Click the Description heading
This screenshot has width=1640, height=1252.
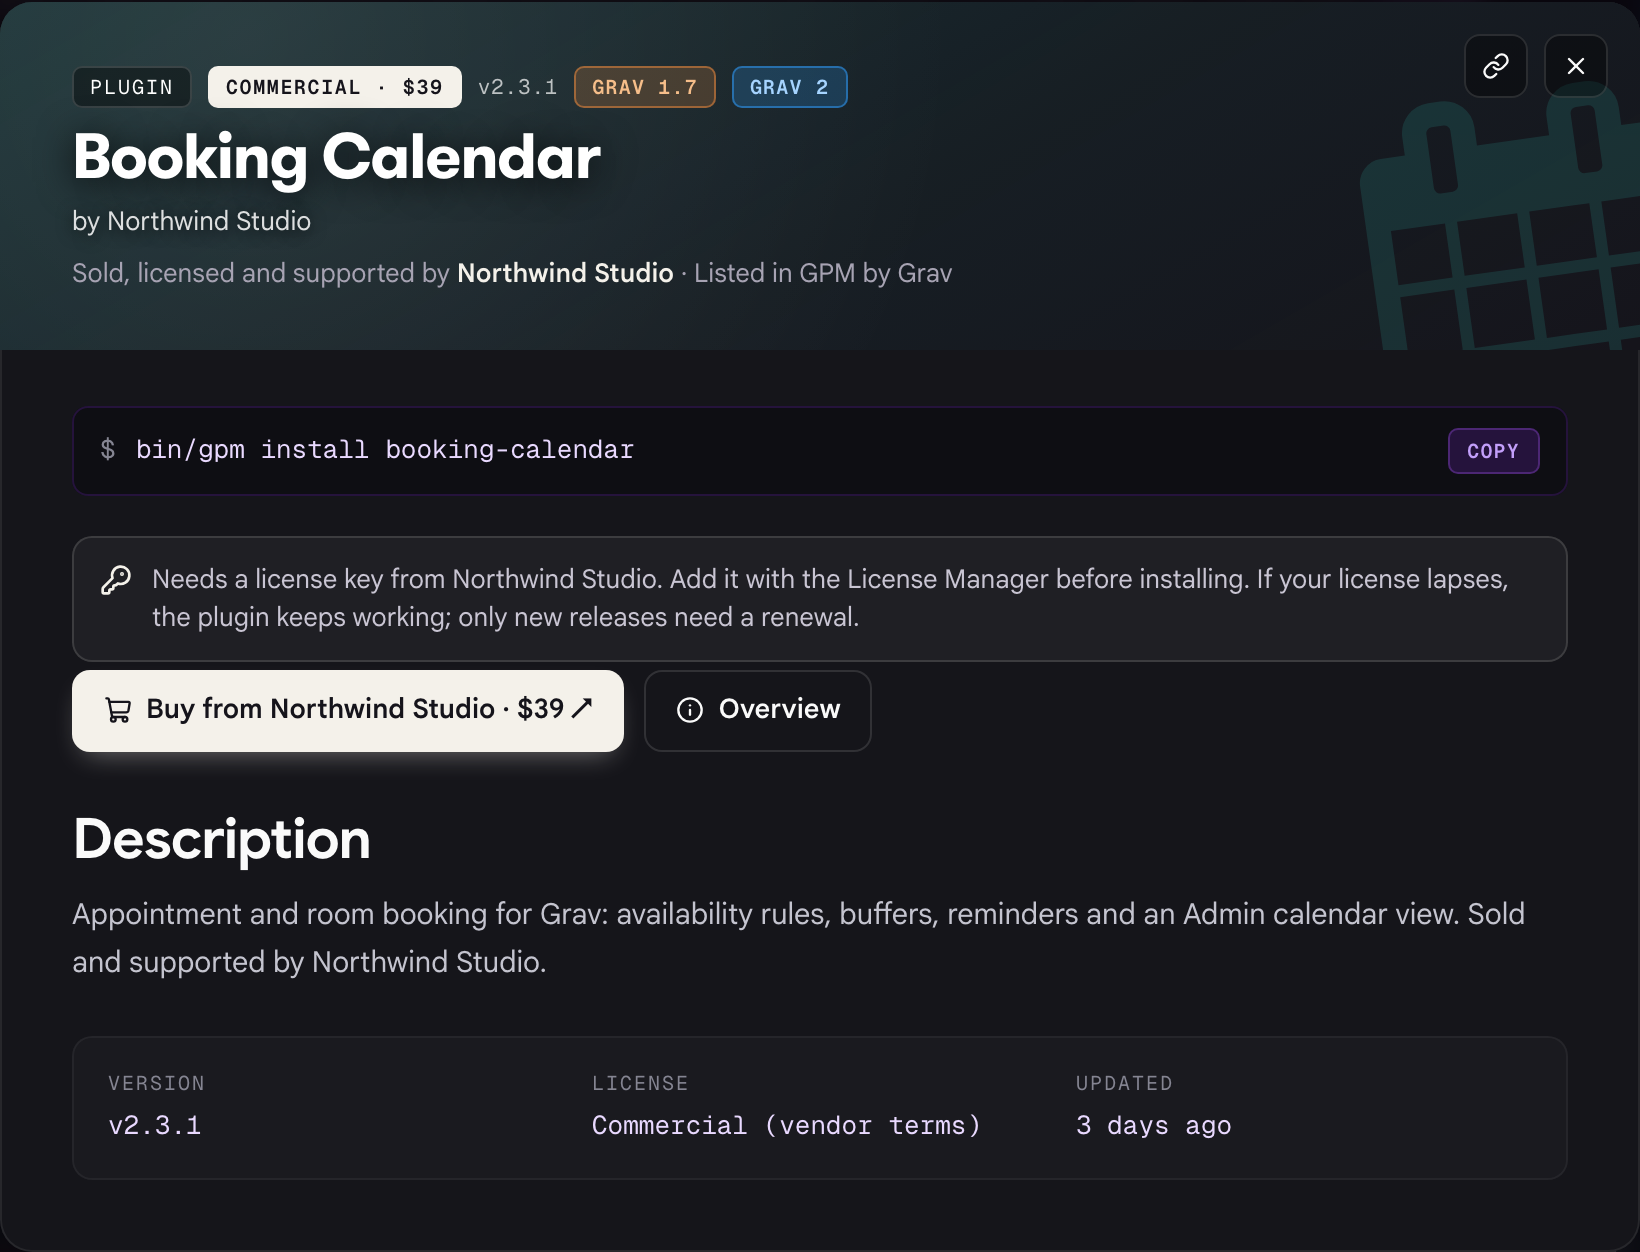point(221,839)
